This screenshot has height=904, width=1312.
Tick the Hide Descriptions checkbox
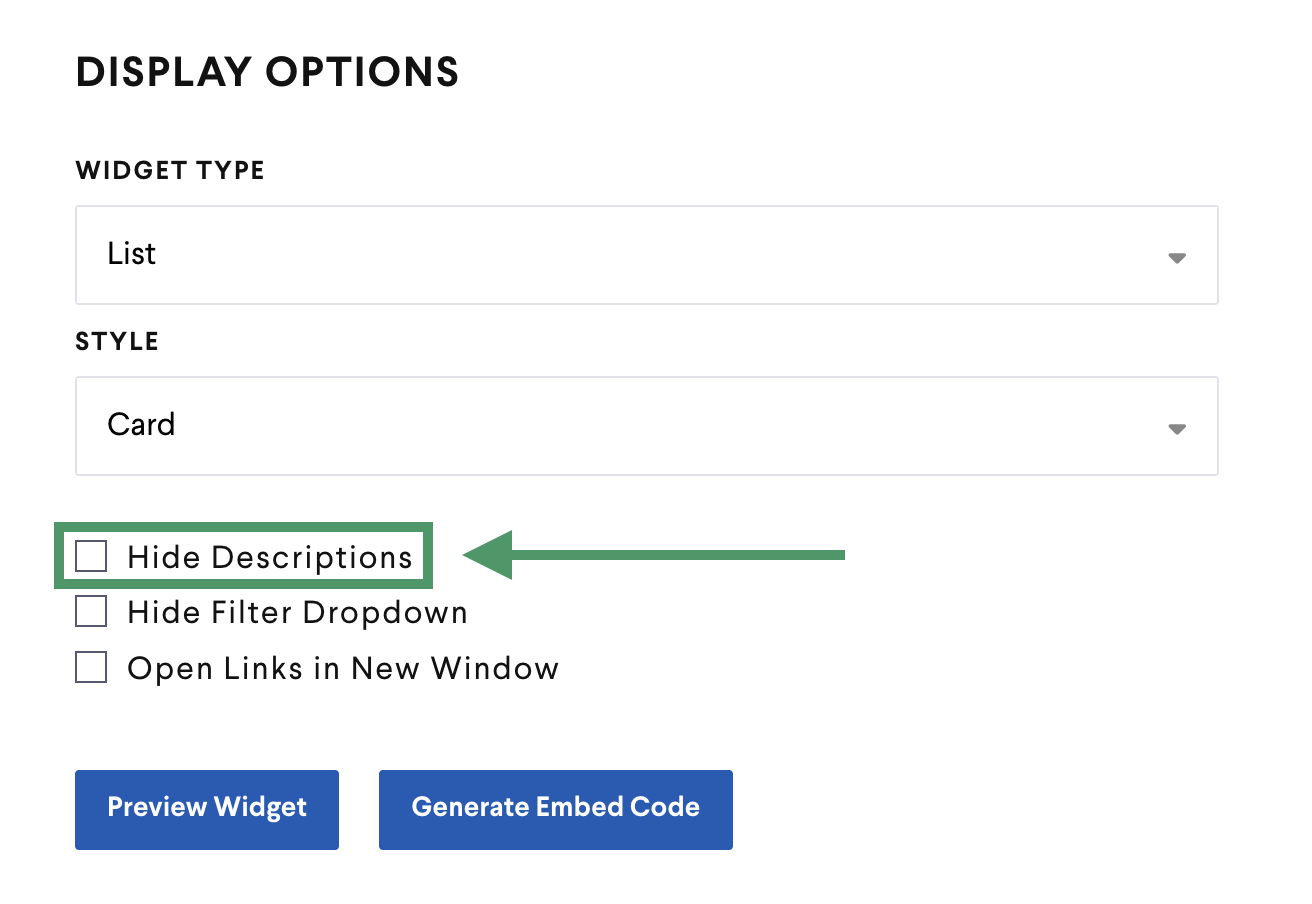click(x=91, y=556)
